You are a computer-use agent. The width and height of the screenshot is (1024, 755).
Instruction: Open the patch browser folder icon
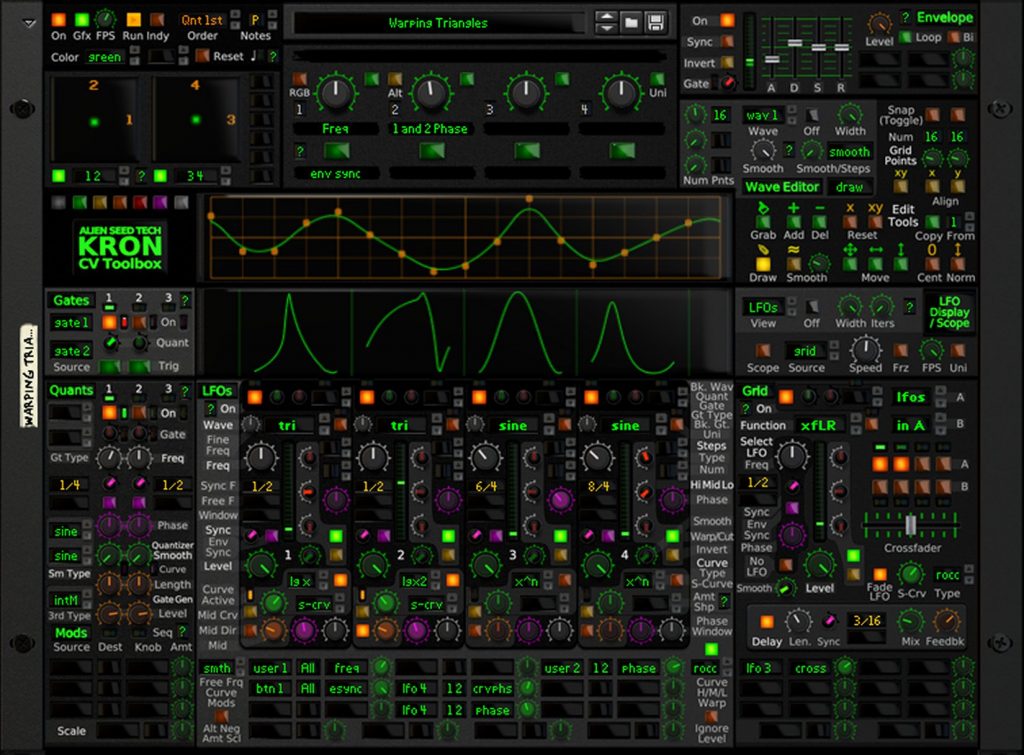pos(631,22)
